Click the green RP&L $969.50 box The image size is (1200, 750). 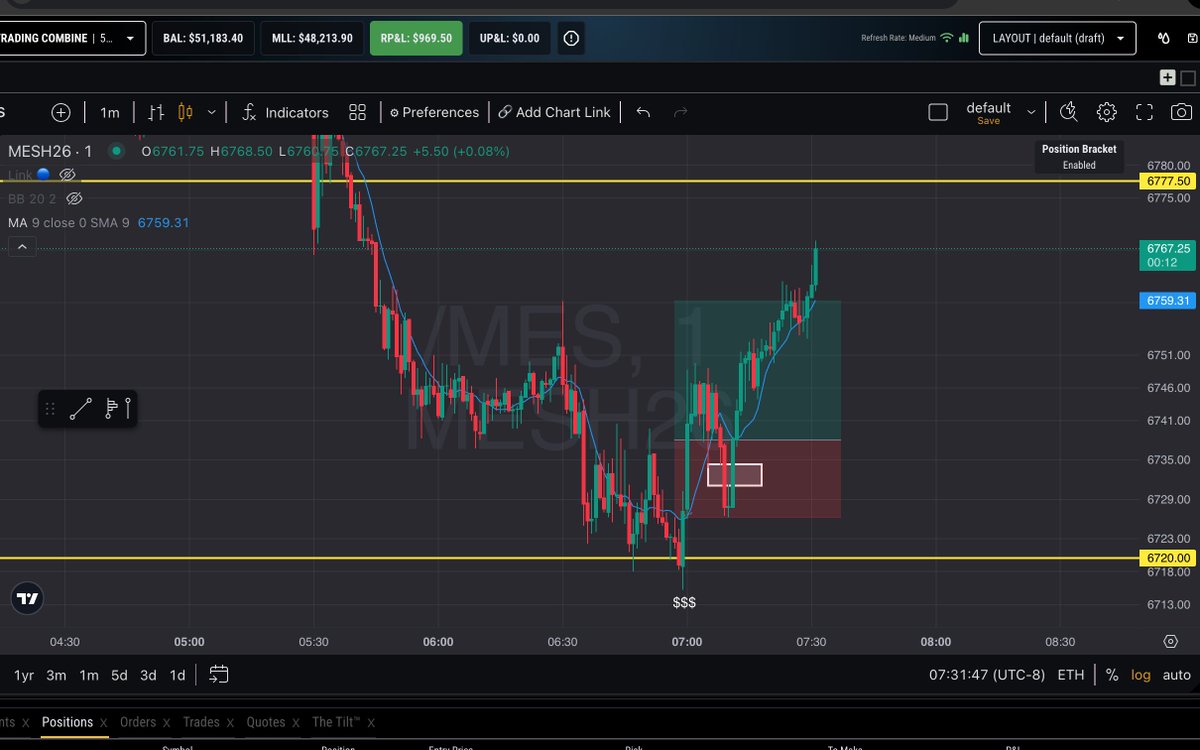point(416,38)
